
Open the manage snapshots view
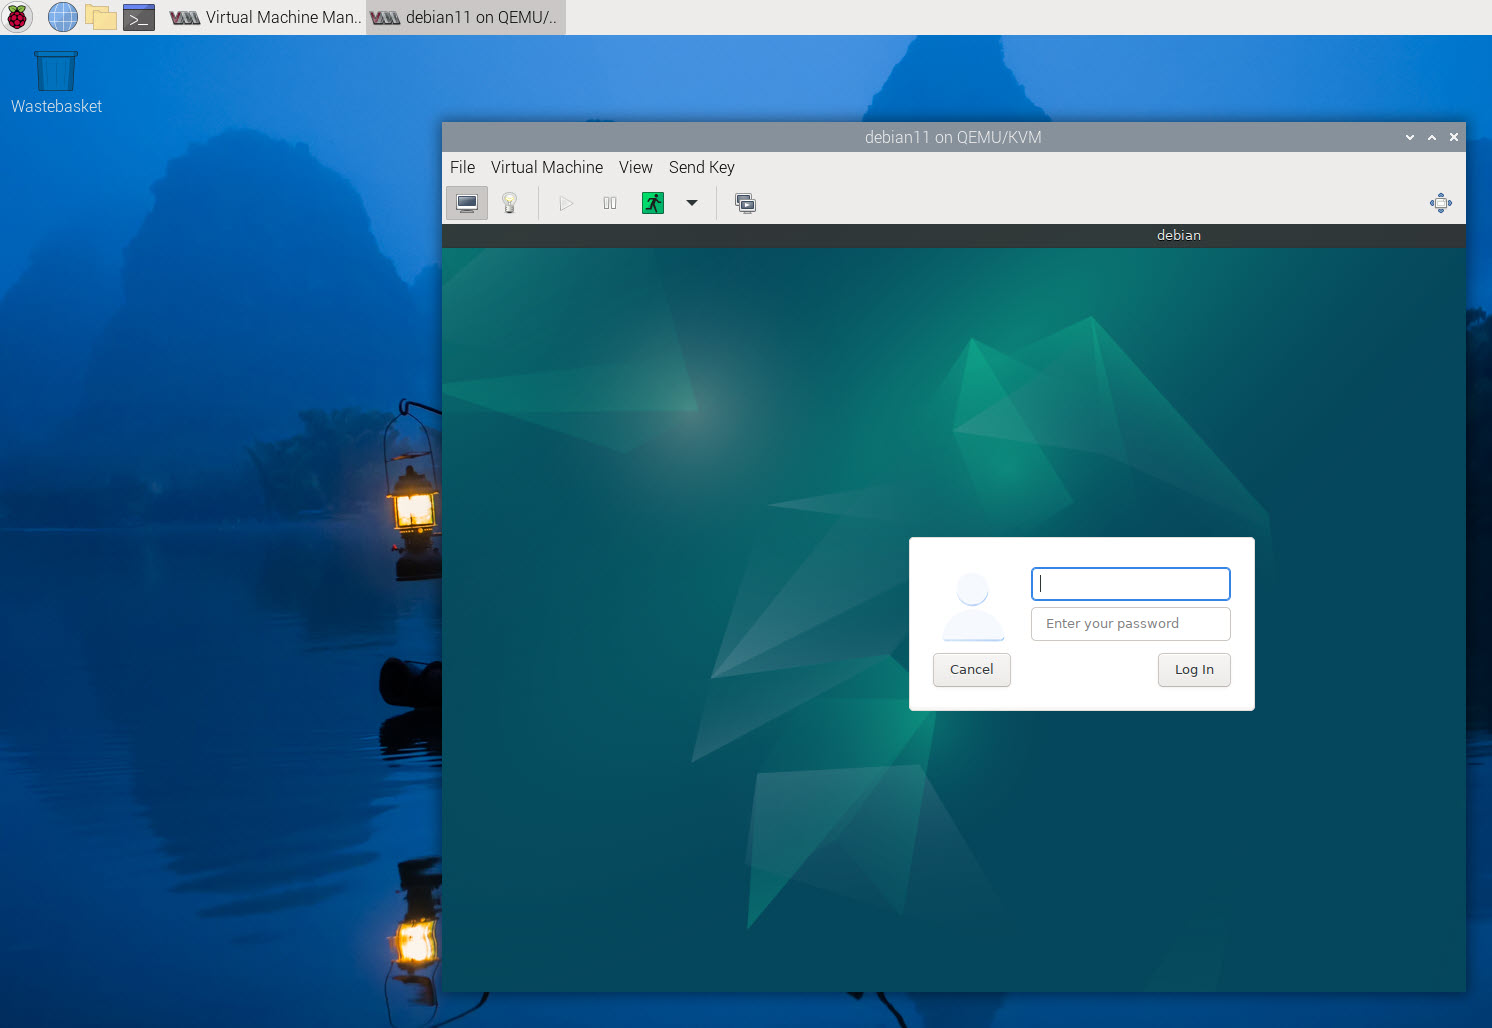click(x=745, y=203)
